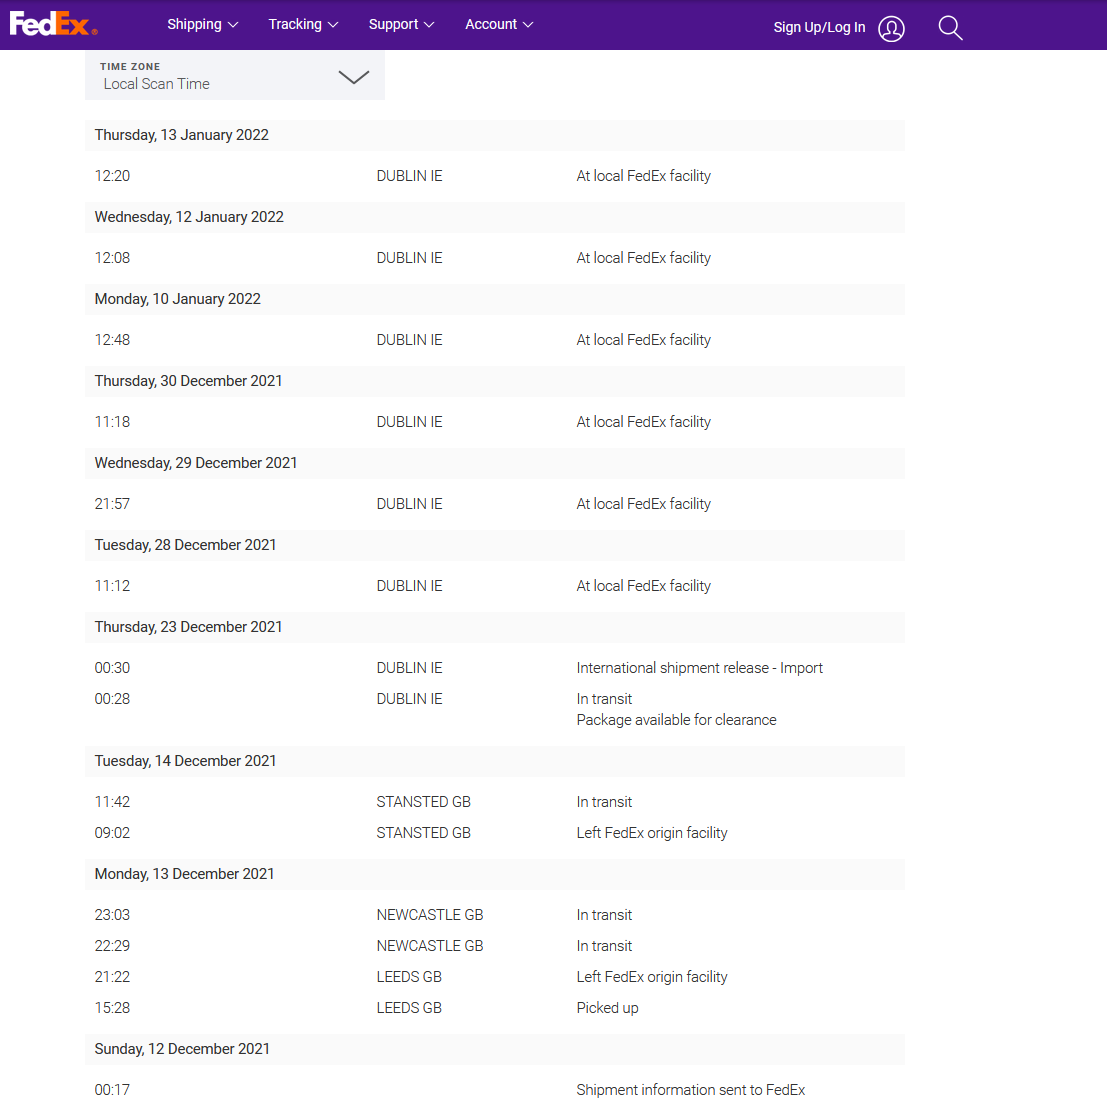This screenshot has height=1119, width=1107.
Task: Select the 11:12 scan time
Action: pos(112,586)
